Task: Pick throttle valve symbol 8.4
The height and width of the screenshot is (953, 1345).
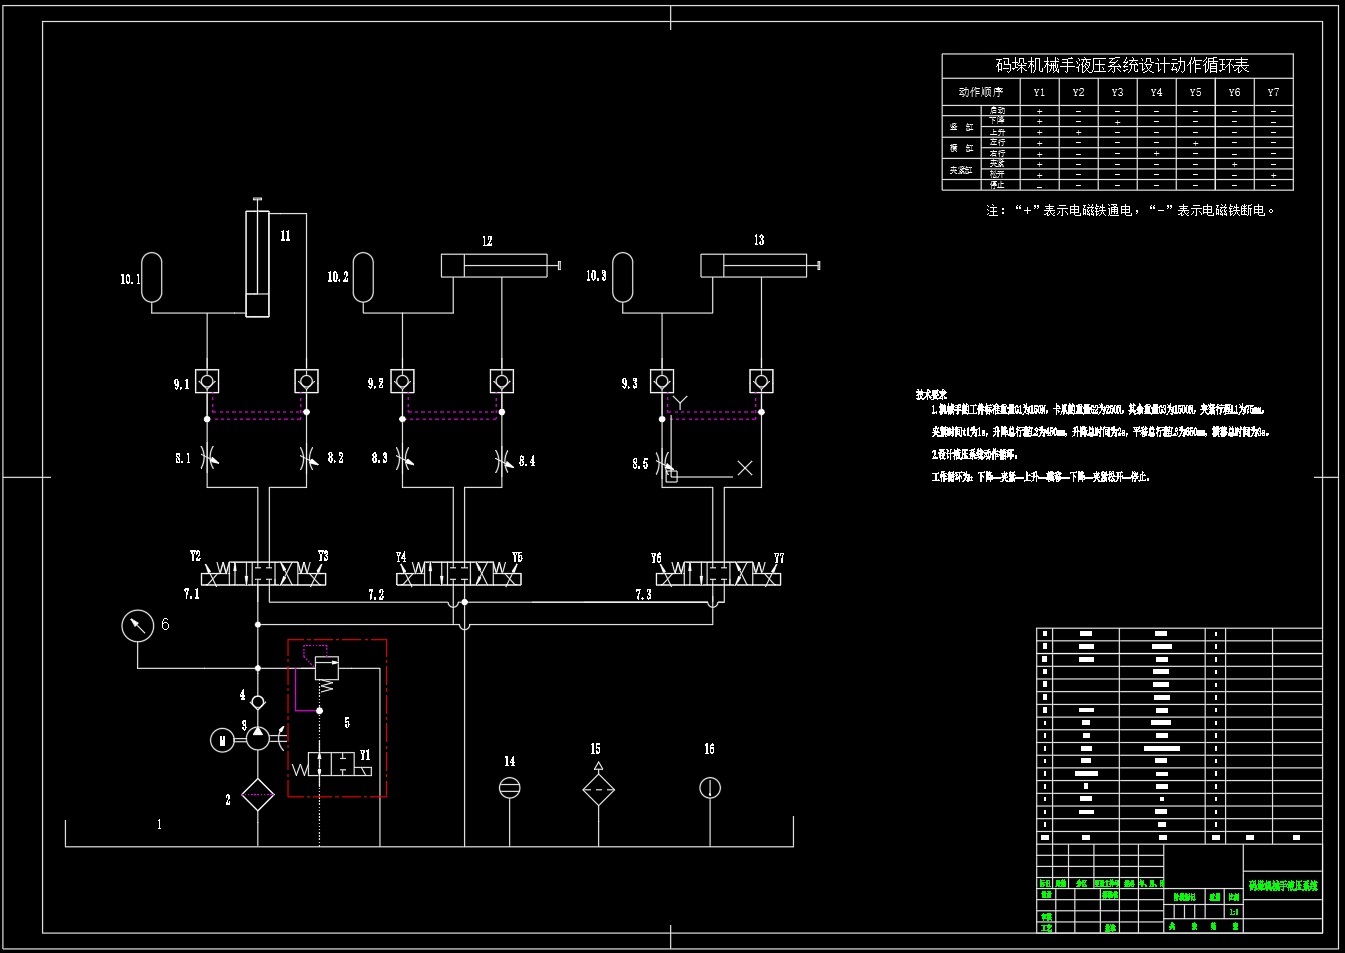Action: (x=502, y=460)
